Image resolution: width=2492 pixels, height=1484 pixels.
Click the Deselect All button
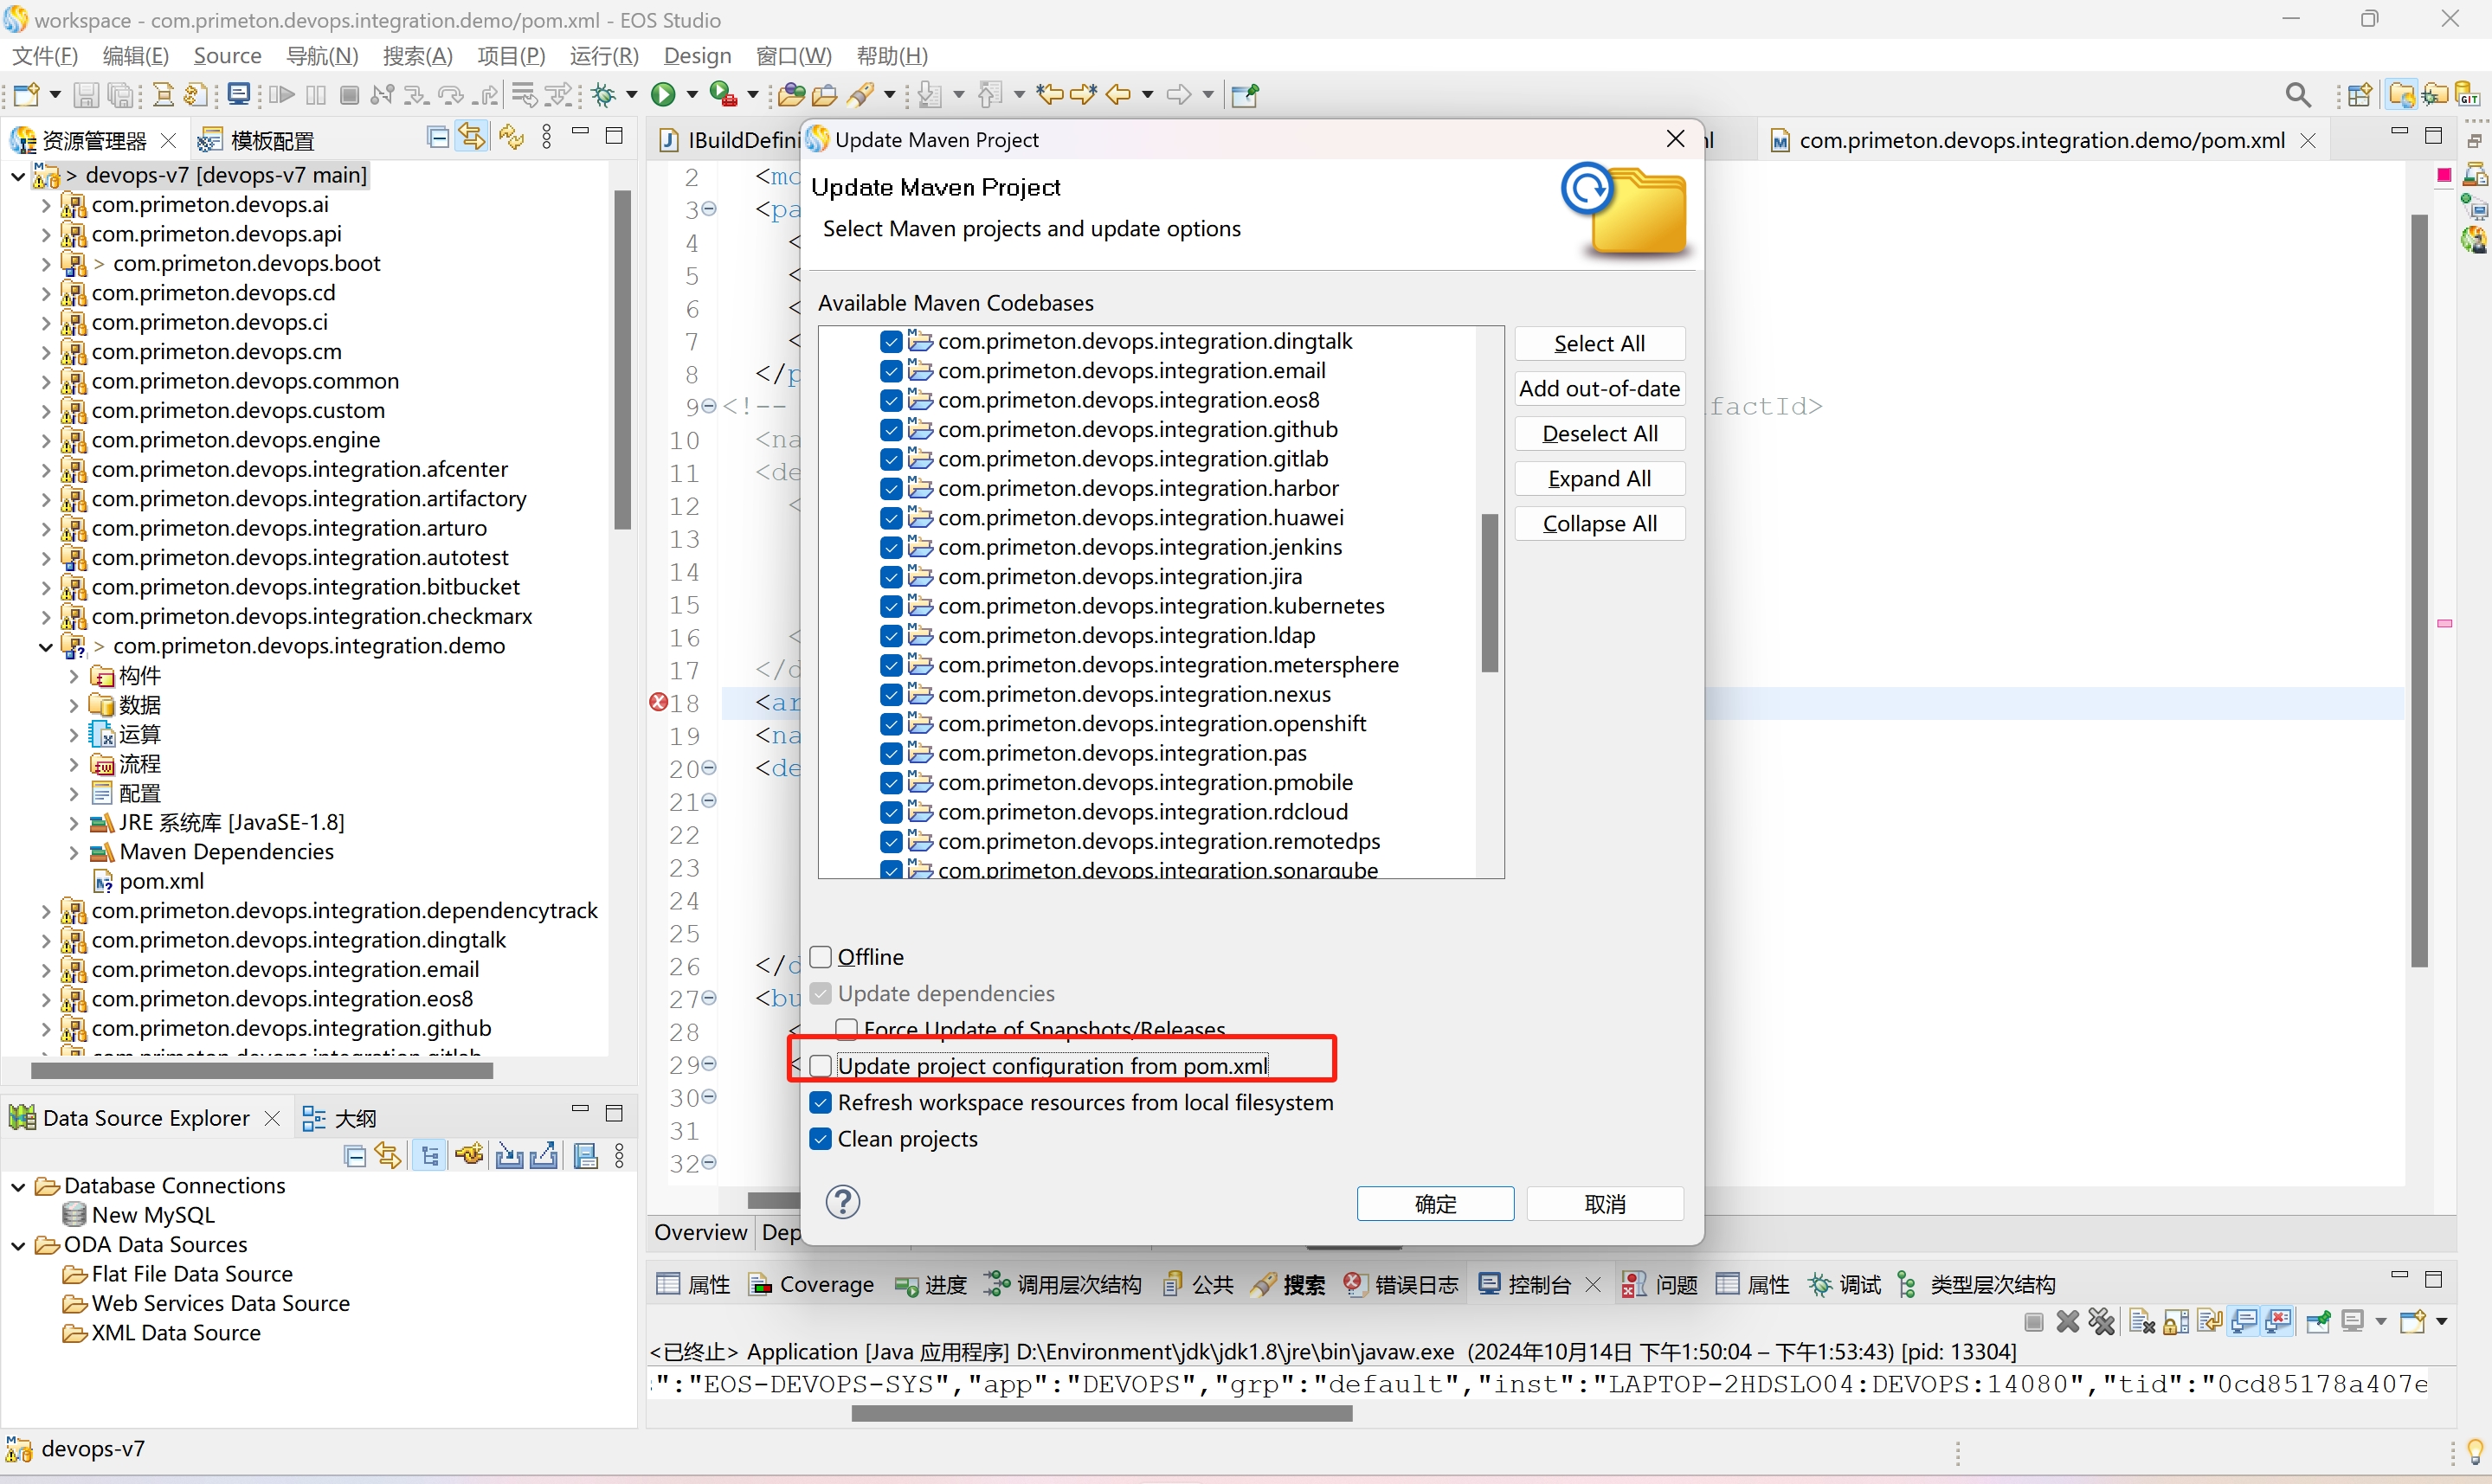tap(1599, 434)
